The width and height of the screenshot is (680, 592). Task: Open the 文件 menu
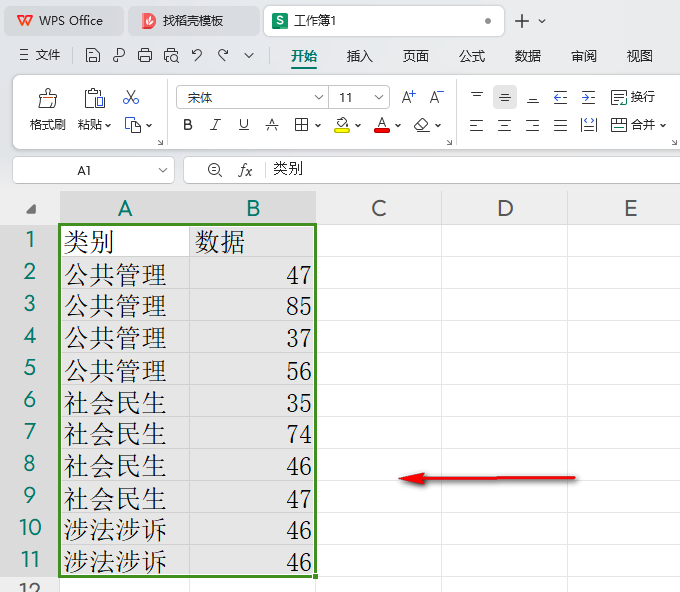tap(39, 55)
